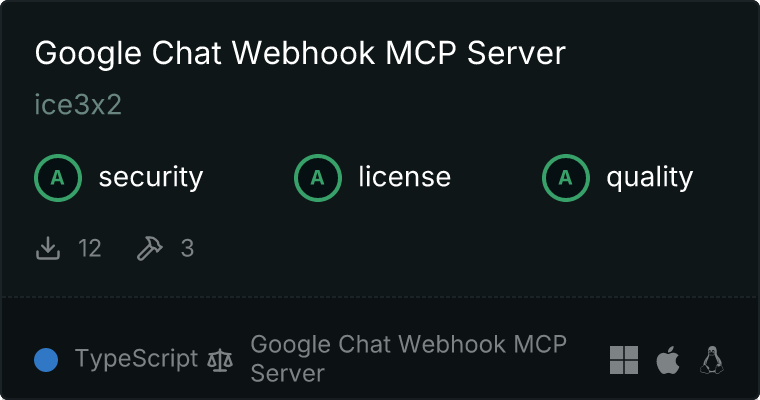Click the footer license name text
760x400 pixels.
[x=409, y=359]
